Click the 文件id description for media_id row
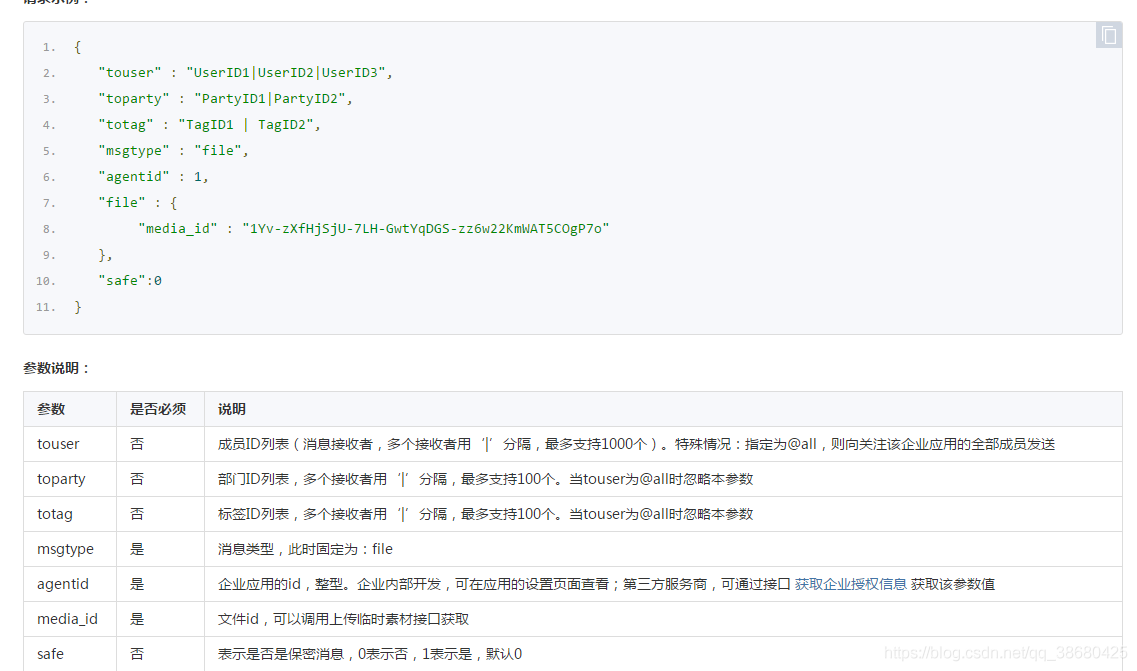The image size is (1137, 671). (343, 619)
